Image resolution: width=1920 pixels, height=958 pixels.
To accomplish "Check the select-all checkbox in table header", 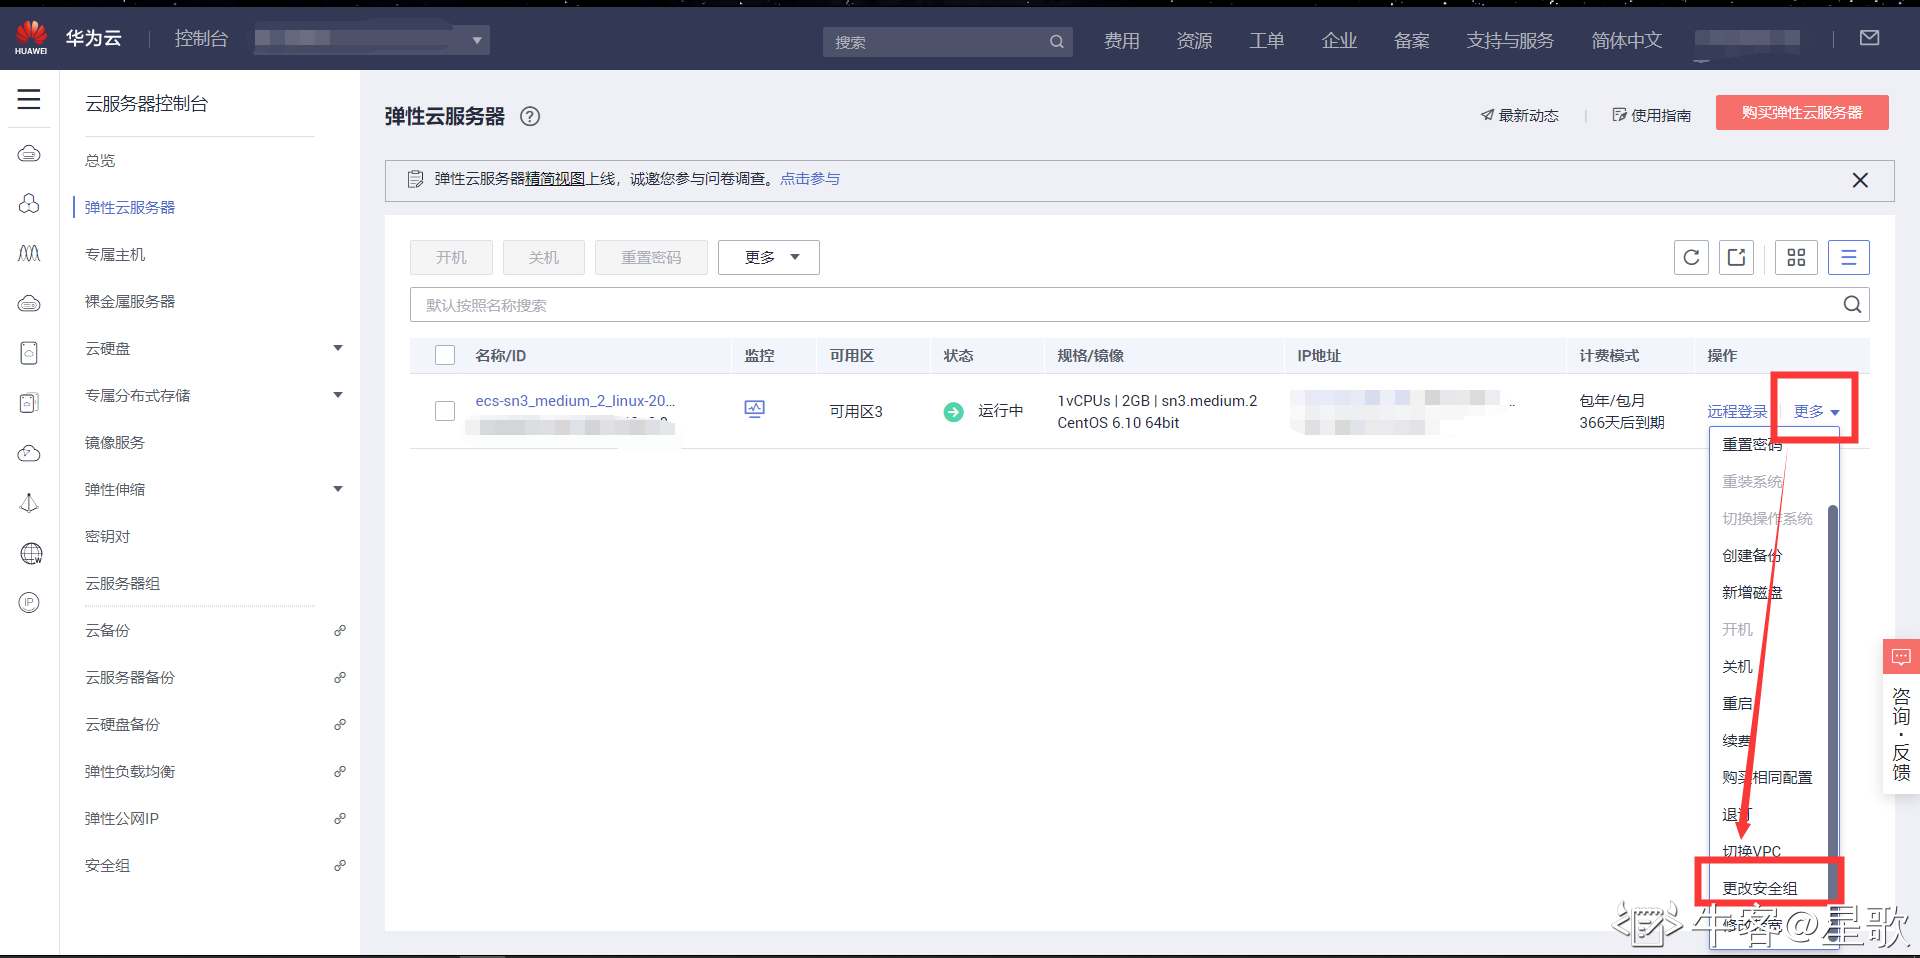I will click(444, 355).
